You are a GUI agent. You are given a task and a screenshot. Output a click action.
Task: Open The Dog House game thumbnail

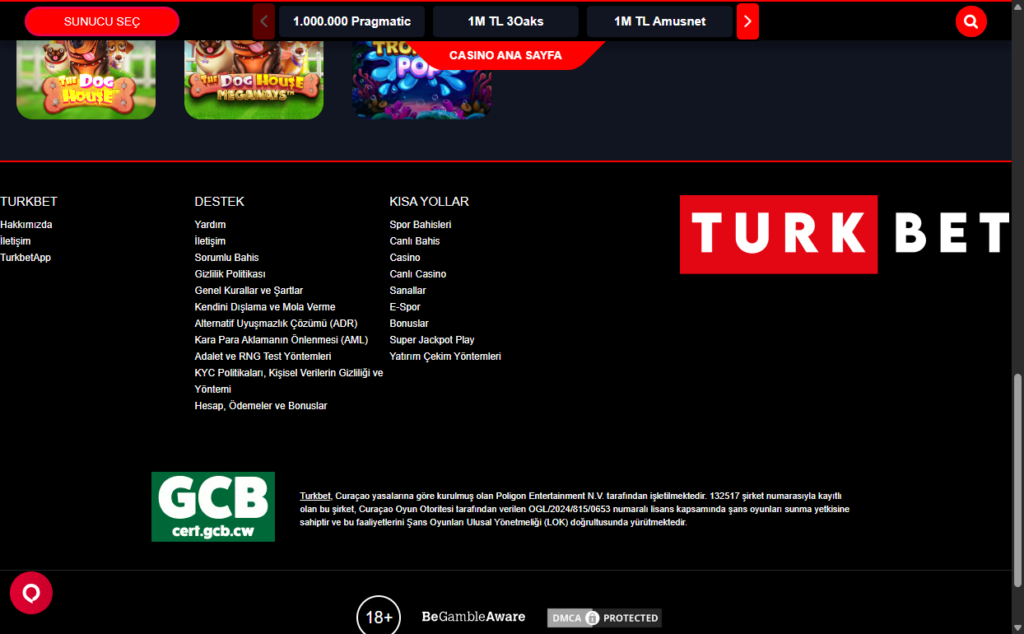(x=85, y=78)
